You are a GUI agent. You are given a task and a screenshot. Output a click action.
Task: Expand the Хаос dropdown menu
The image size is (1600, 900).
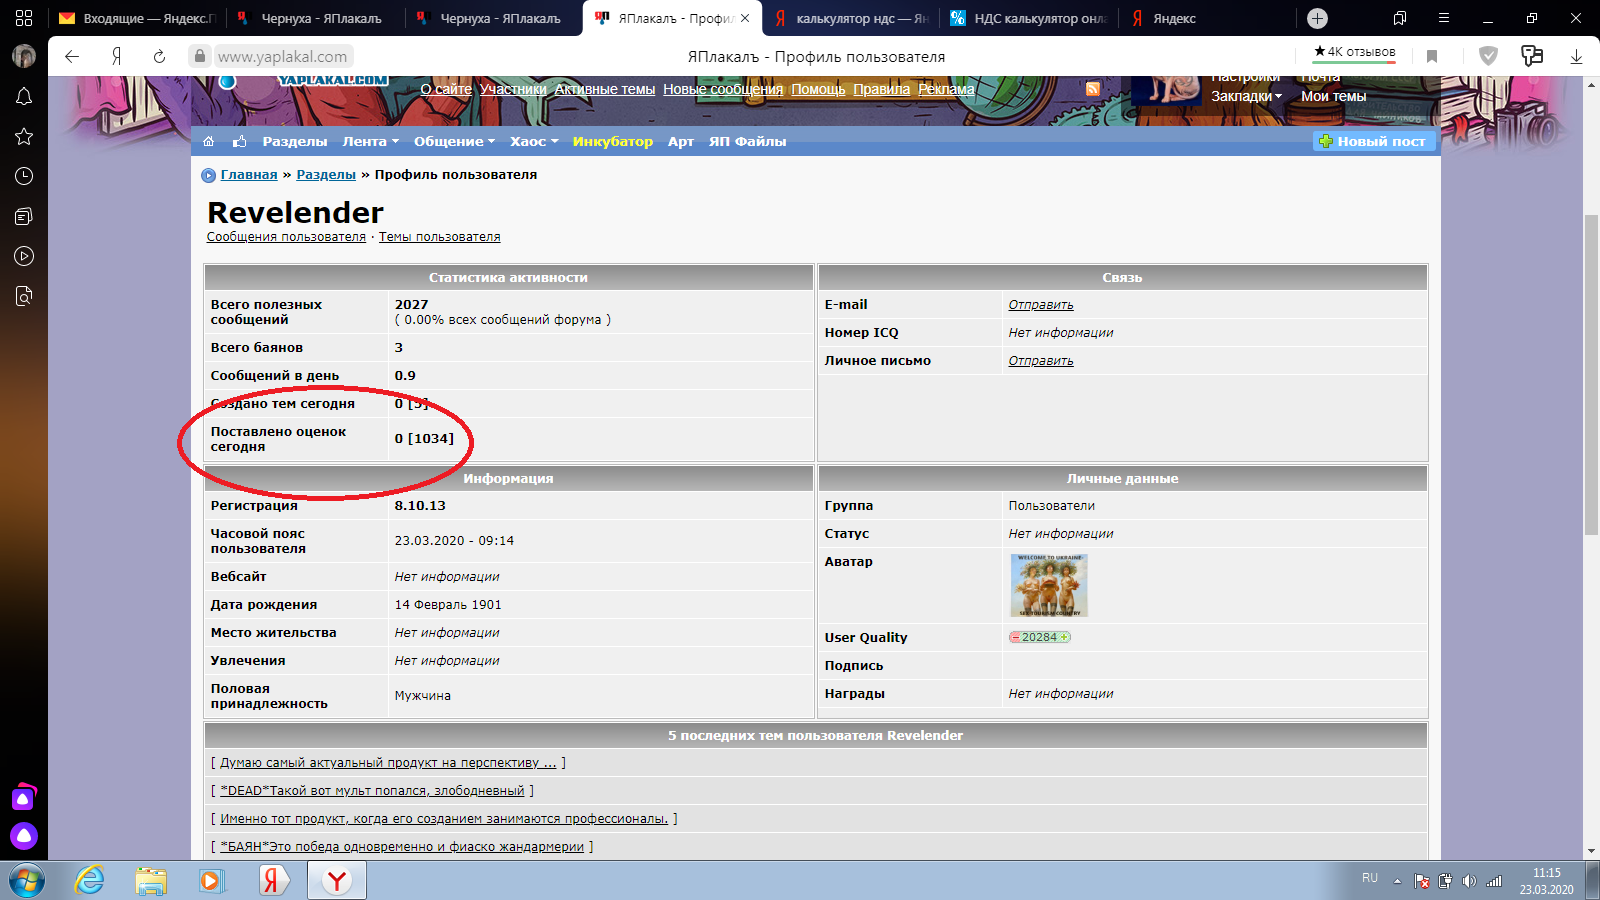pyautogui.click(x=534, y=141)
